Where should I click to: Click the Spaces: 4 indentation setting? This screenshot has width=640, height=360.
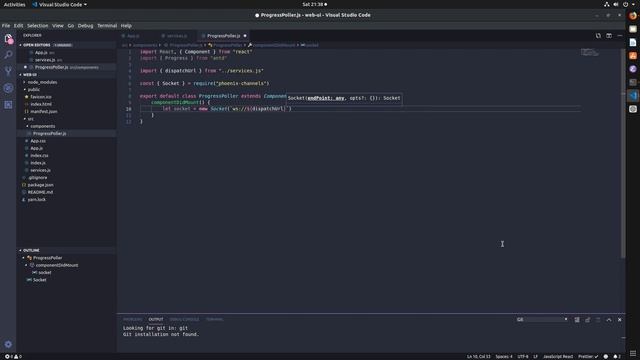coord(504,356)
